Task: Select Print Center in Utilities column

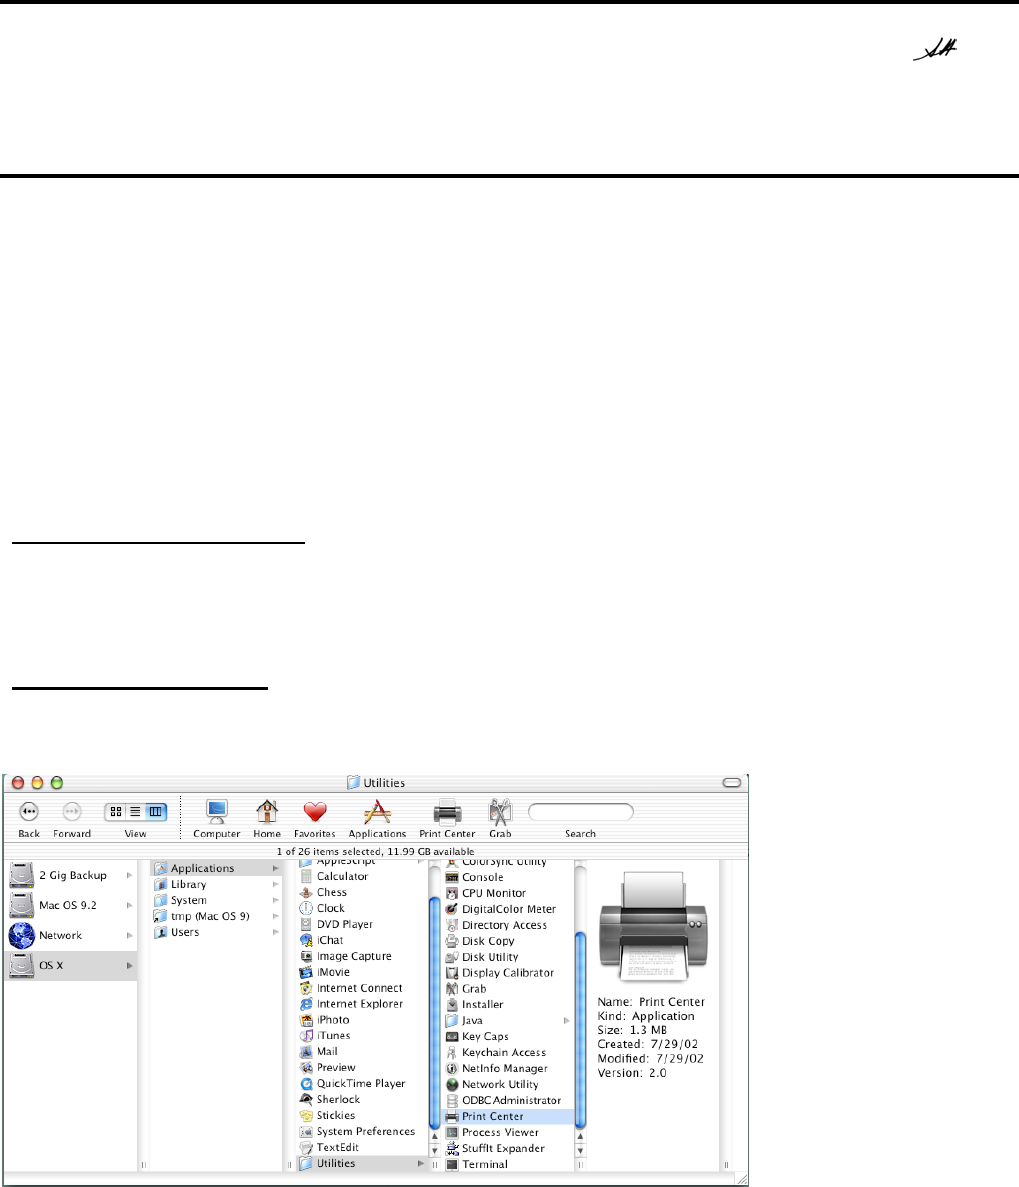Action: (x=508, y=1117)
